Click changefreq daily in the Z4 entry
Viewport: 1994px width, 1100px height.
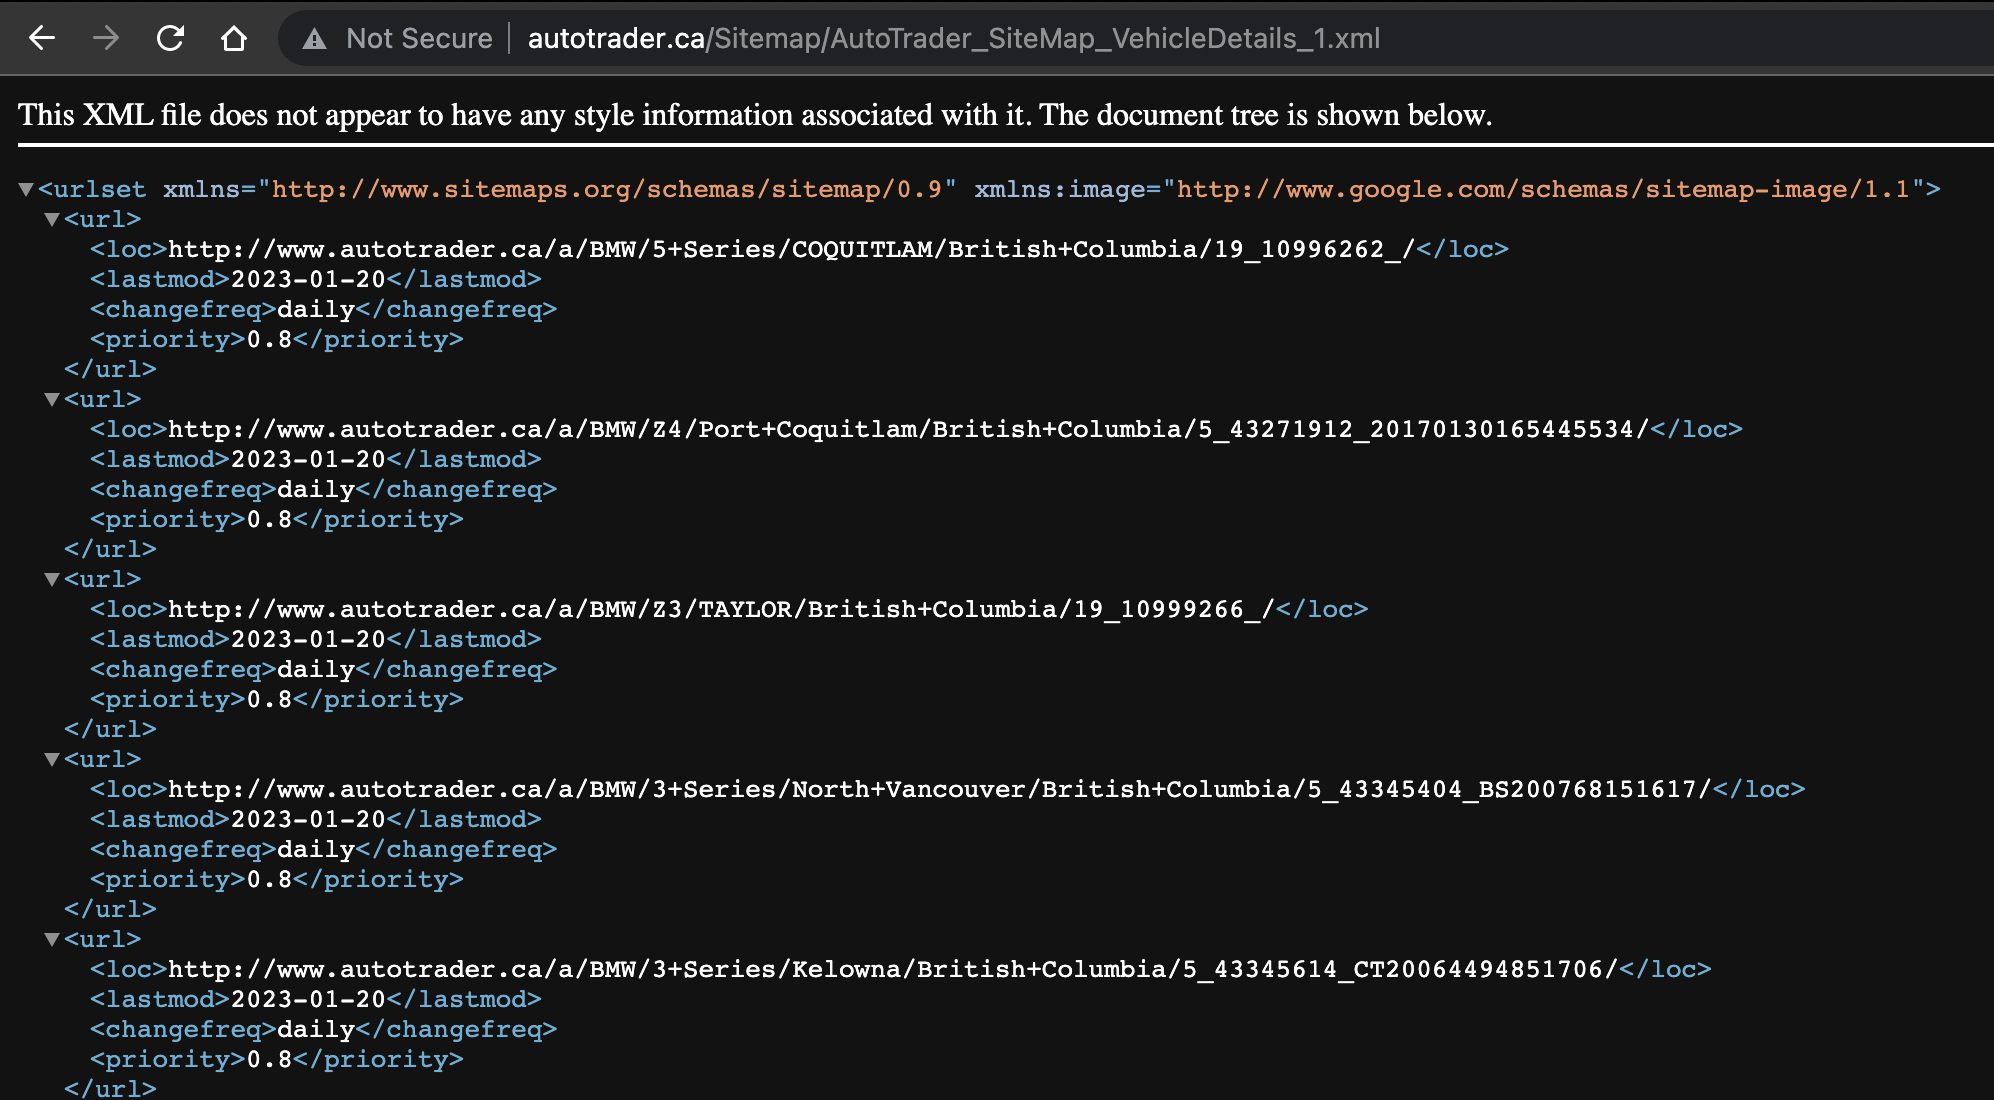[316, 489]
